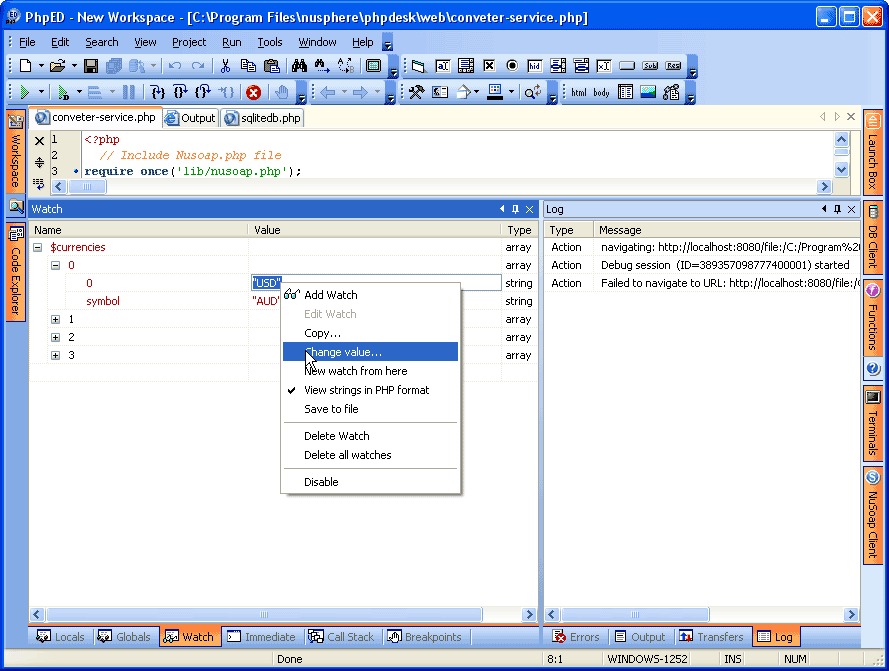
Task: Click the Find binoculars icon
Action: click(298, 66)
